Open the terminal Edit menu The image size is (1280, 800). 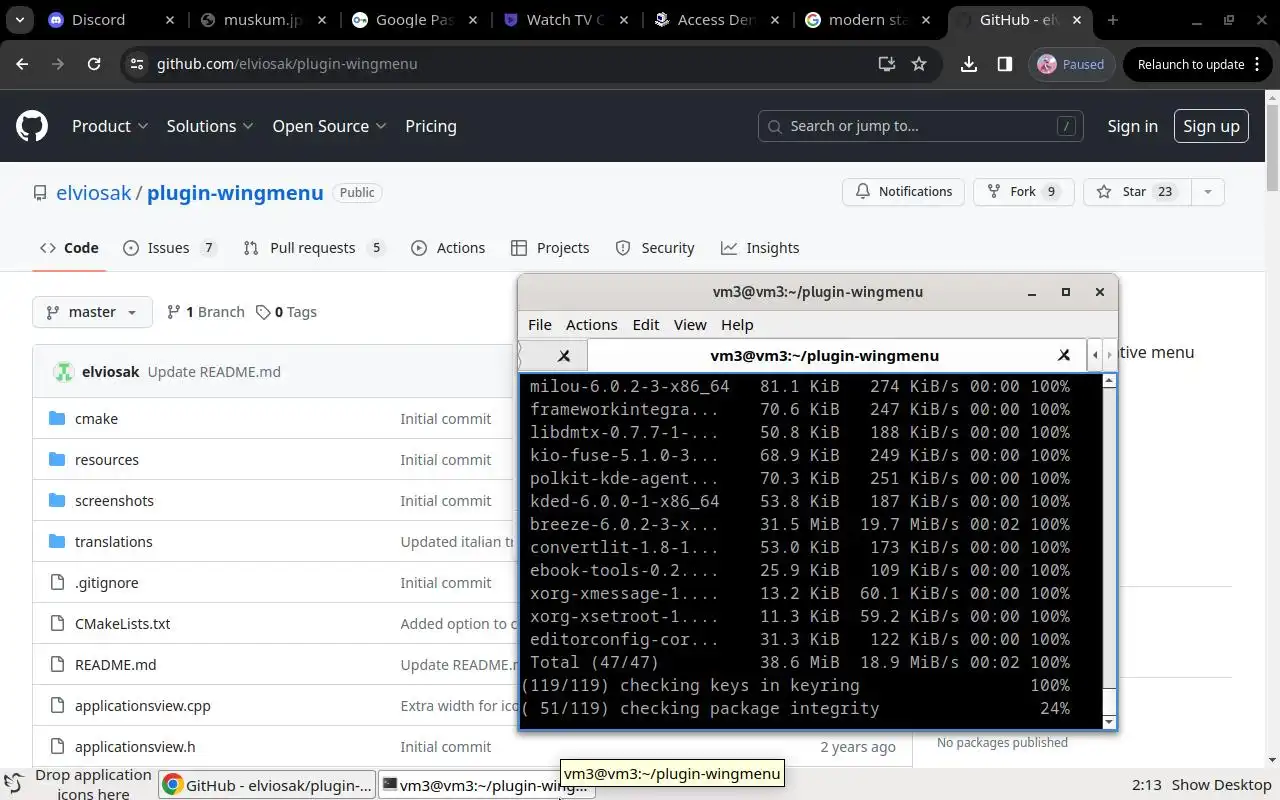click(645, 325)
